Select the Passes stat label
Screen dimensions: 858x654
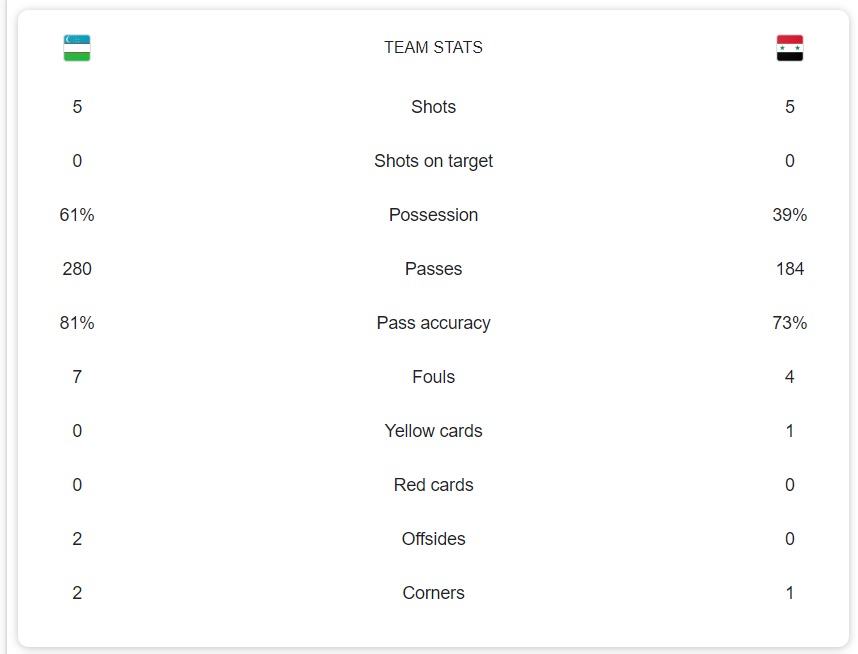(x=433, y=269)
